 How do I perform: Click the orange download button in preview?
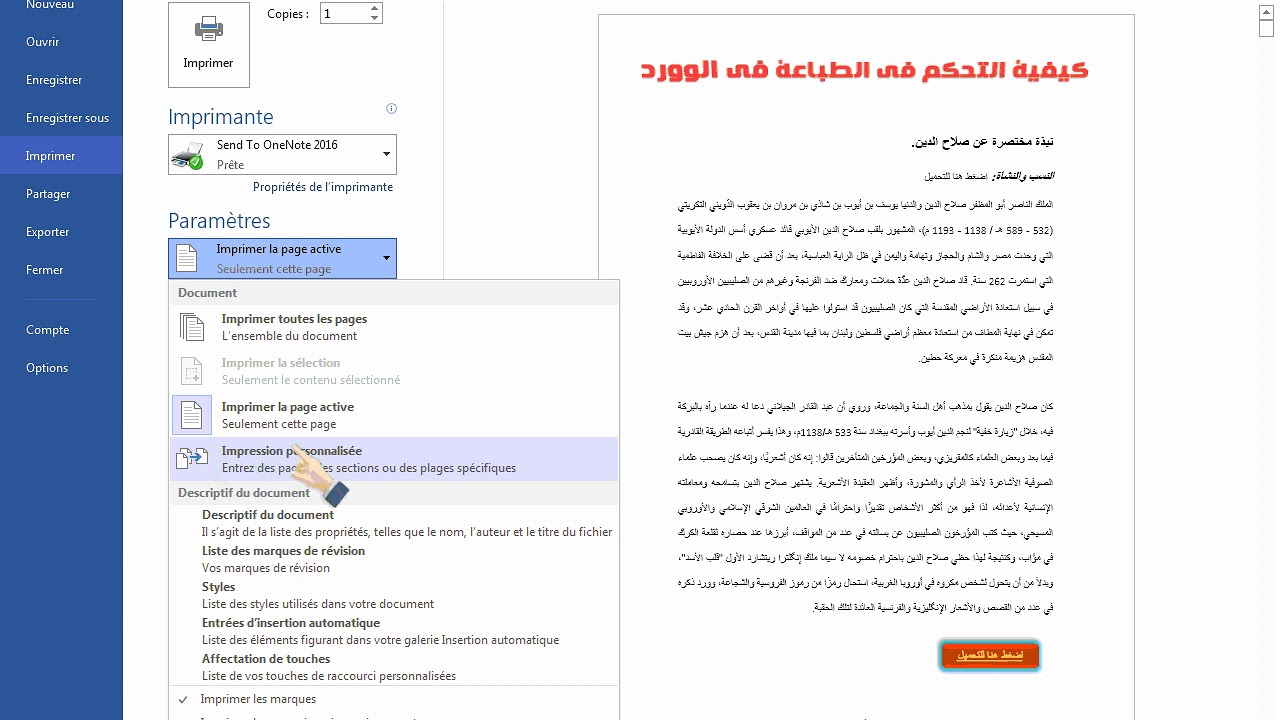tap(990, 655)
